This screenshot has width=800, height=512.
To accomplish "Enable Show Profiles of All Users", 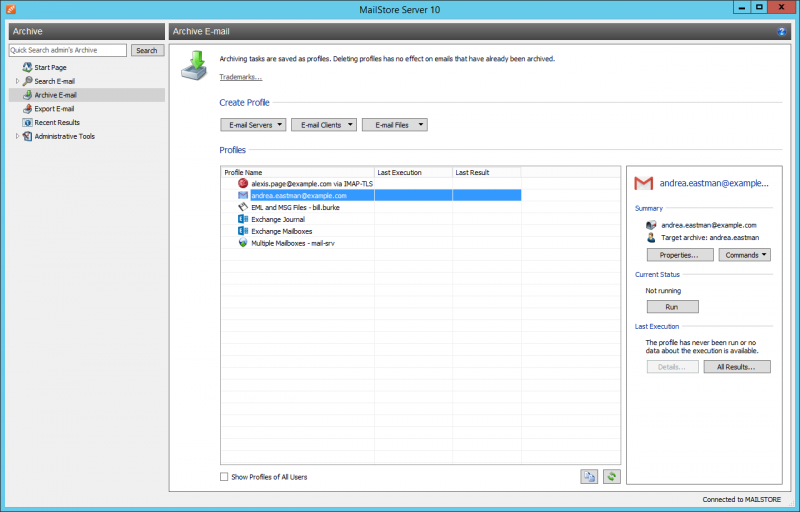I will (224, 477).
